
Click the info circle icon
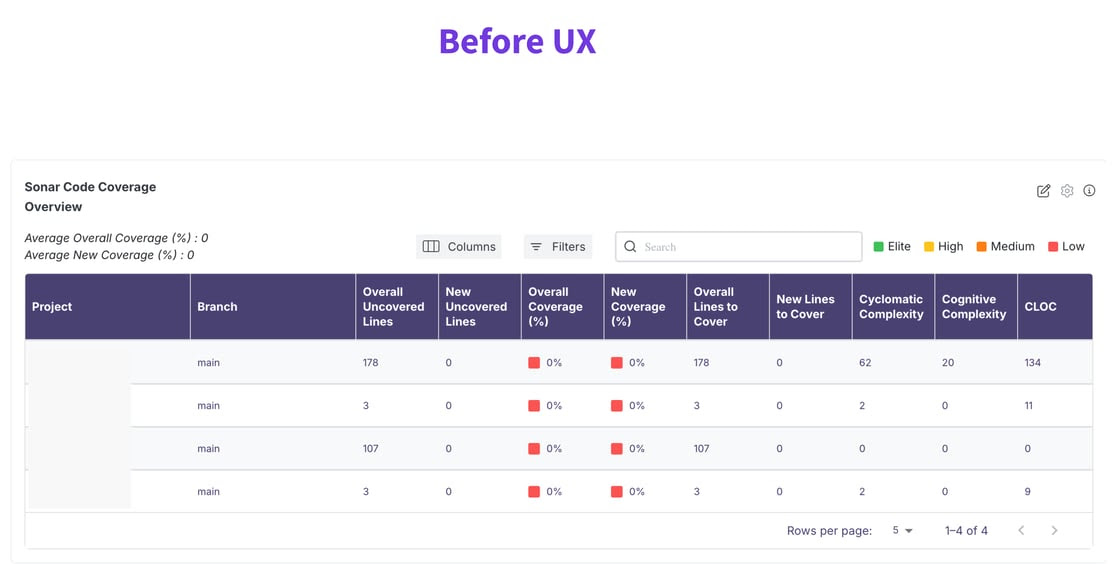point(1089,191)
